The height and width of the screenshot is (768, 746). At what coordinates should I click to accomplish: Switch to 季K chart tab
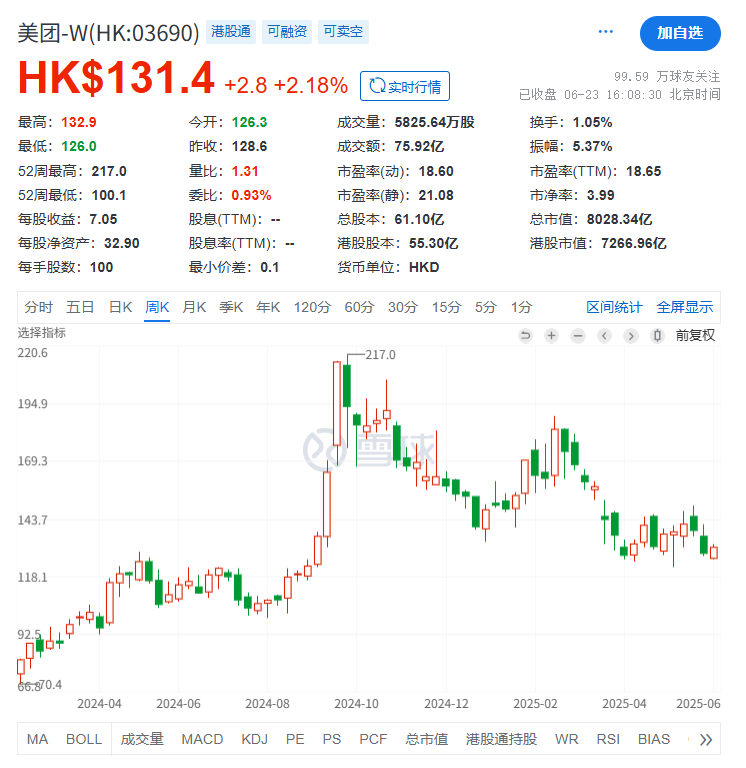pyautogui.click(x=231, y=308)
